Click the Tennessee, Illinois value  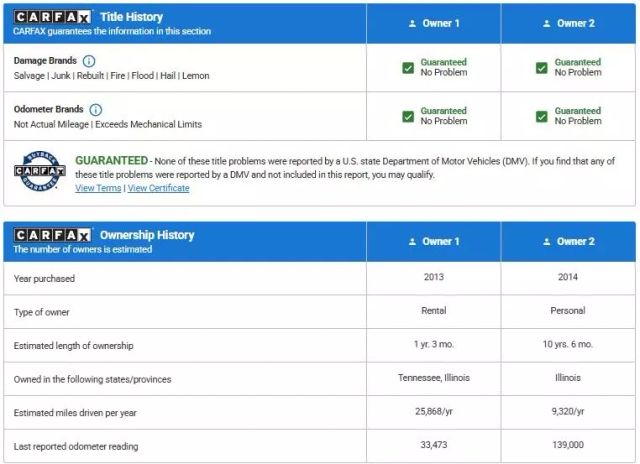coord(434,377)
